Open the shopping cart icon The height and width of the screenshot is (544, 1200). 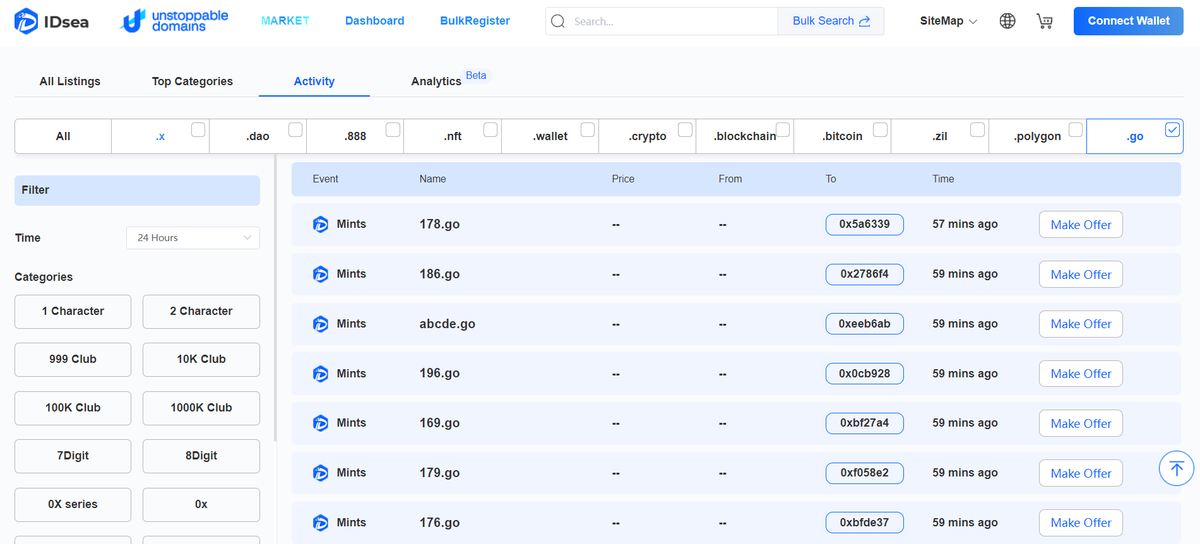[1045, 21]
